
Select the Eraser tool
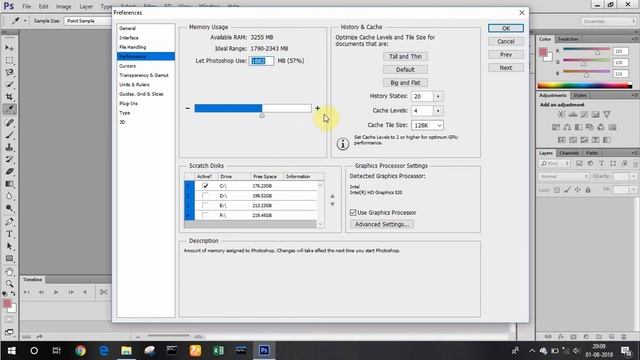9,171
